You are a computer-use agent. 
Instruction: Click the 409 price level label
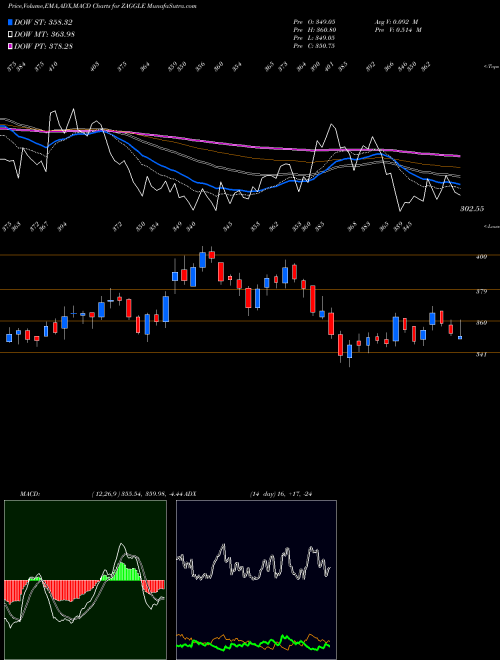tap(481, 256)
